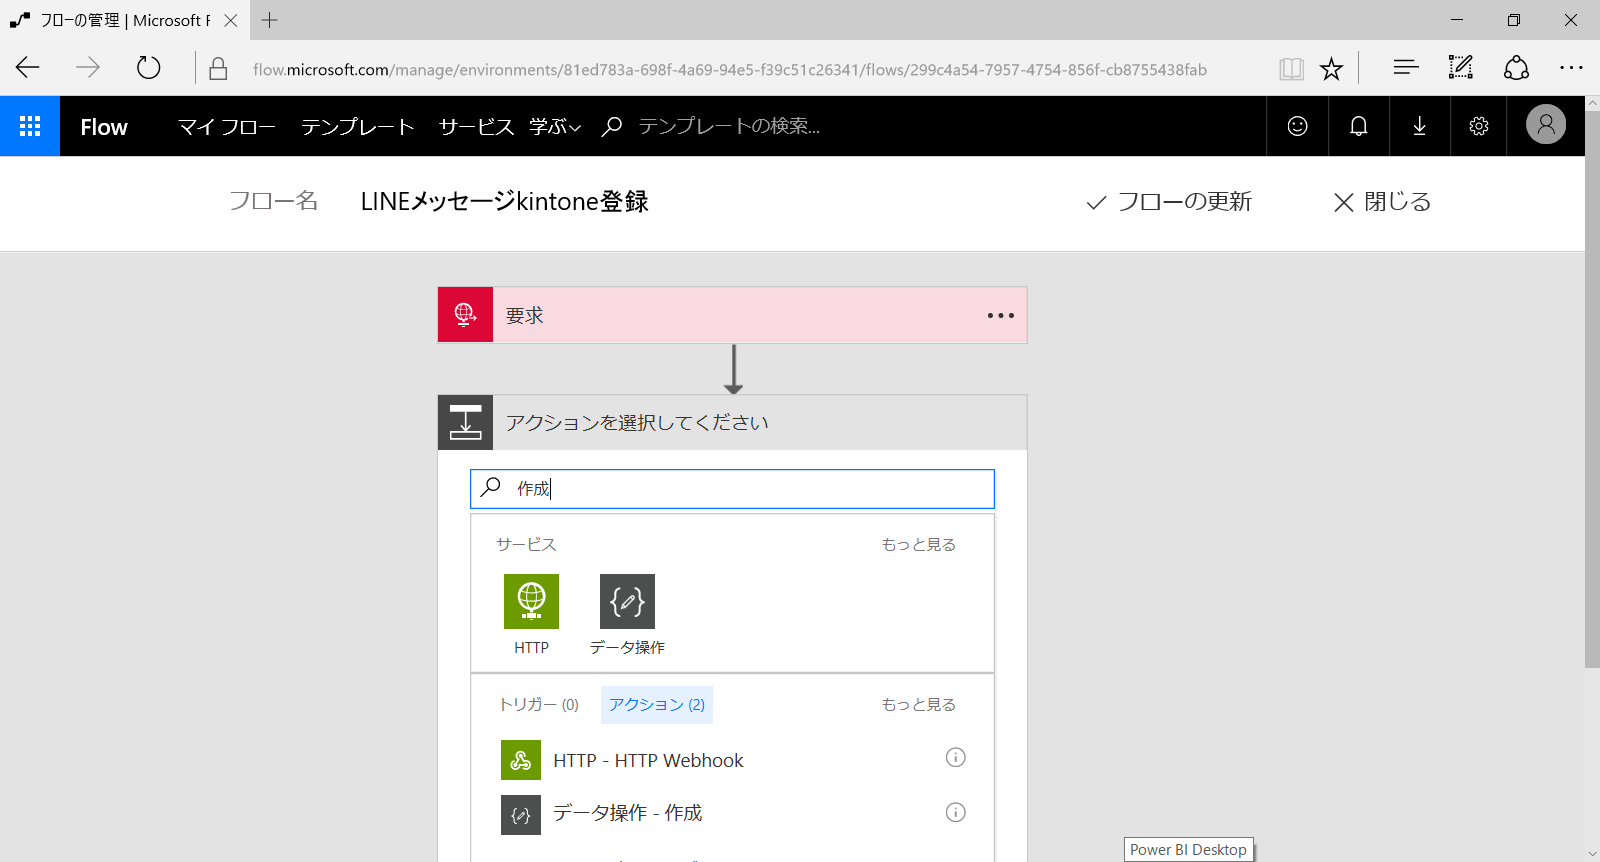
Task: Edit the flow name LINEメッセージkintone登録
Action: point(504,202)
